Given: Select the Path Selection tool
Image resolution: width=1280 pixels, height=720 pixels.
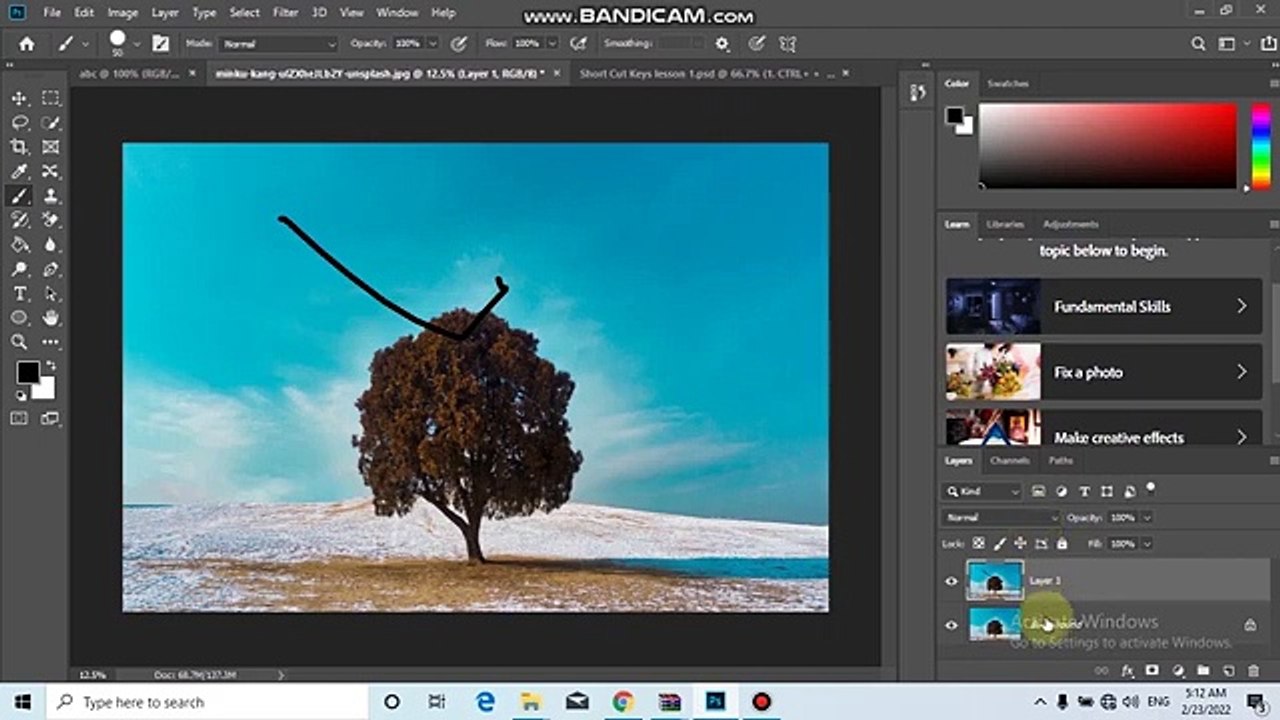Looking at the screenshot, I should (50, 294).
